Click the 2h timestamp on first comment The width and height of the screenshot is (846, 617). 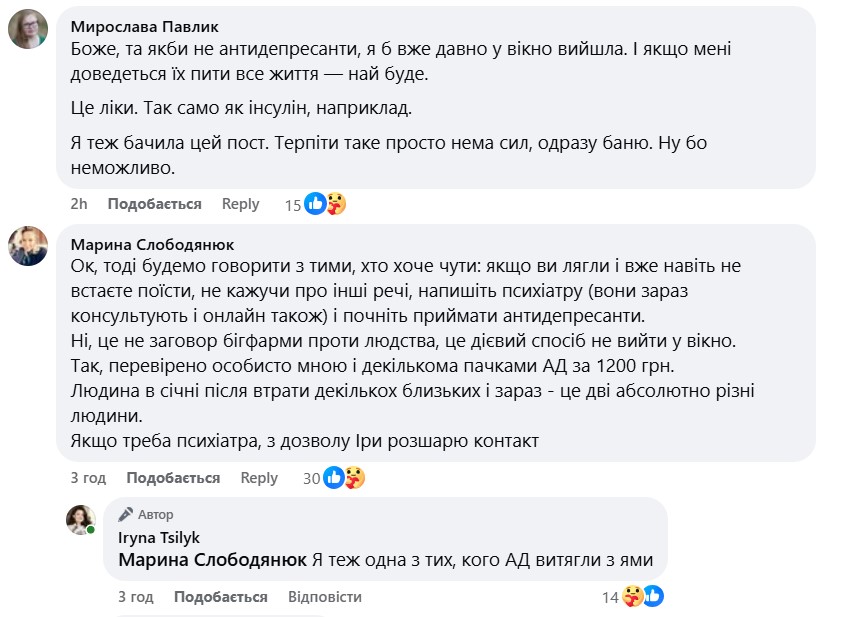click(79, 204)
